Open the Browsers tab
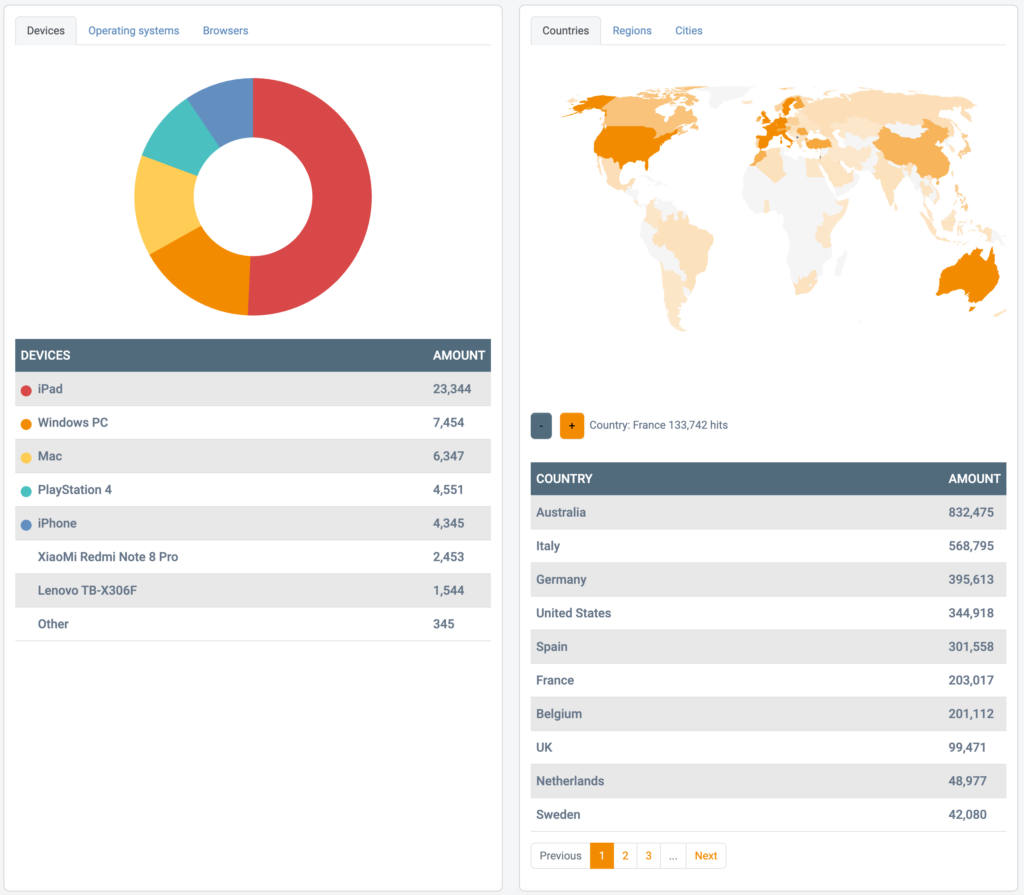Viewport: 1024px width, 895px height. [225, 30]
